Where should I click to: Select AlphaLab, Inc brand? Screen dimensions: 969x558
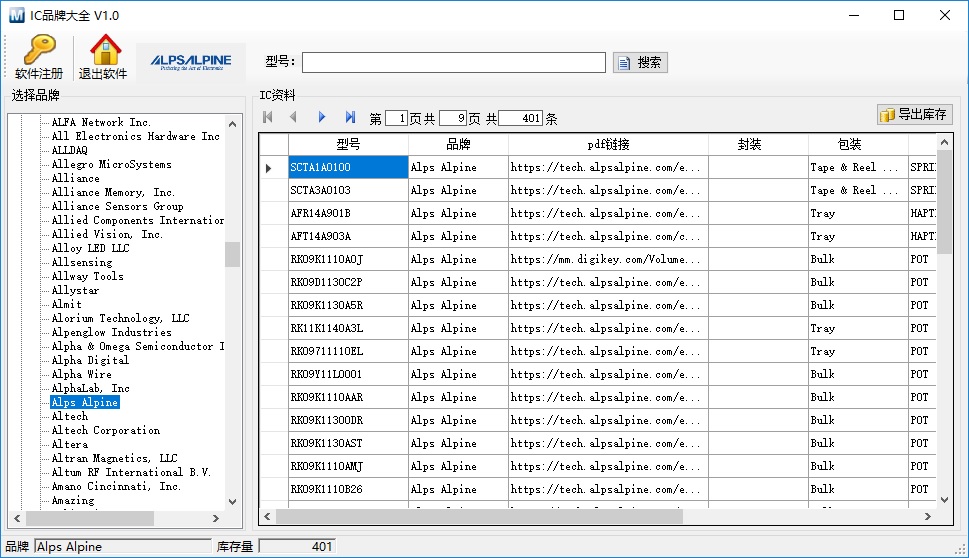(x=90, y=388)
